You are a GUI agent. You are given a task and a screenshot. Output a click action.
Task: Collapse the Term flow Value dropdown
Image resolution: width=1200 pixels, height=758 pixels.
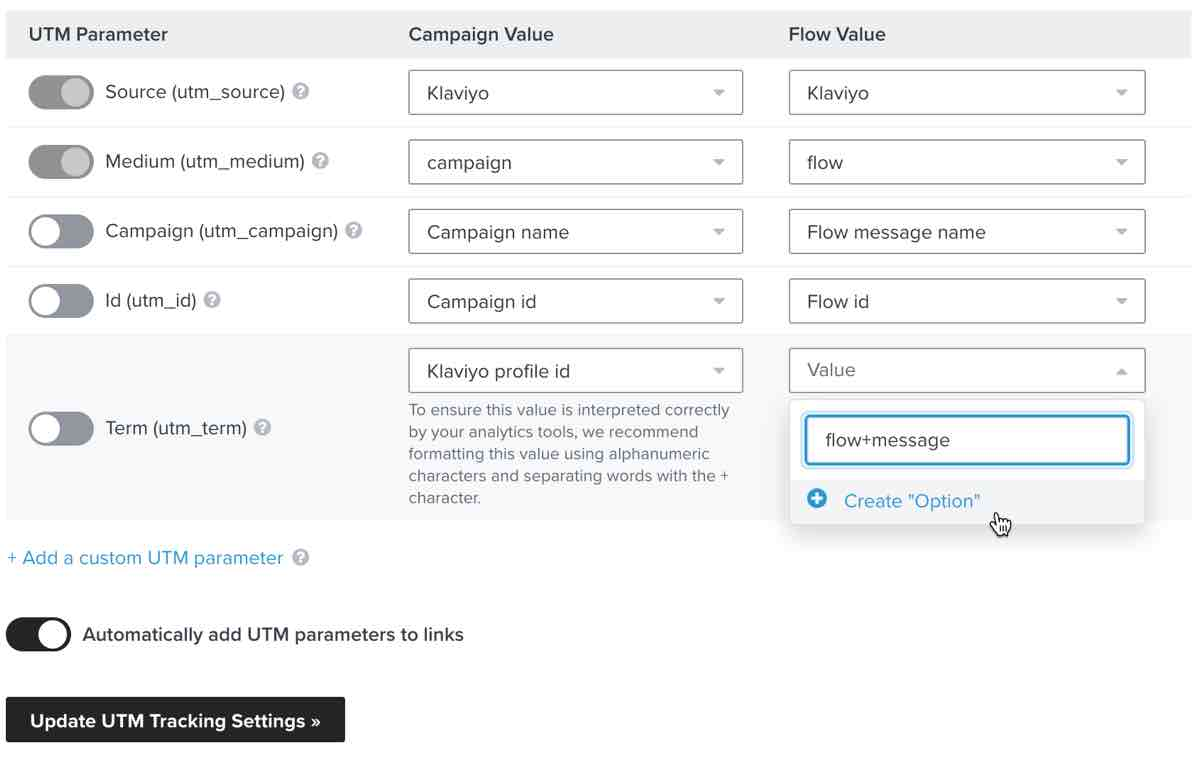pos(966,370)
